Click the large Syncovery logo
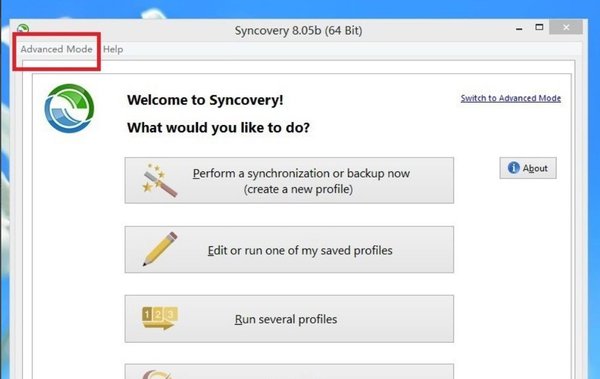Screen dimensions: 600x379 pyautogui.click(x=69, y=108)
